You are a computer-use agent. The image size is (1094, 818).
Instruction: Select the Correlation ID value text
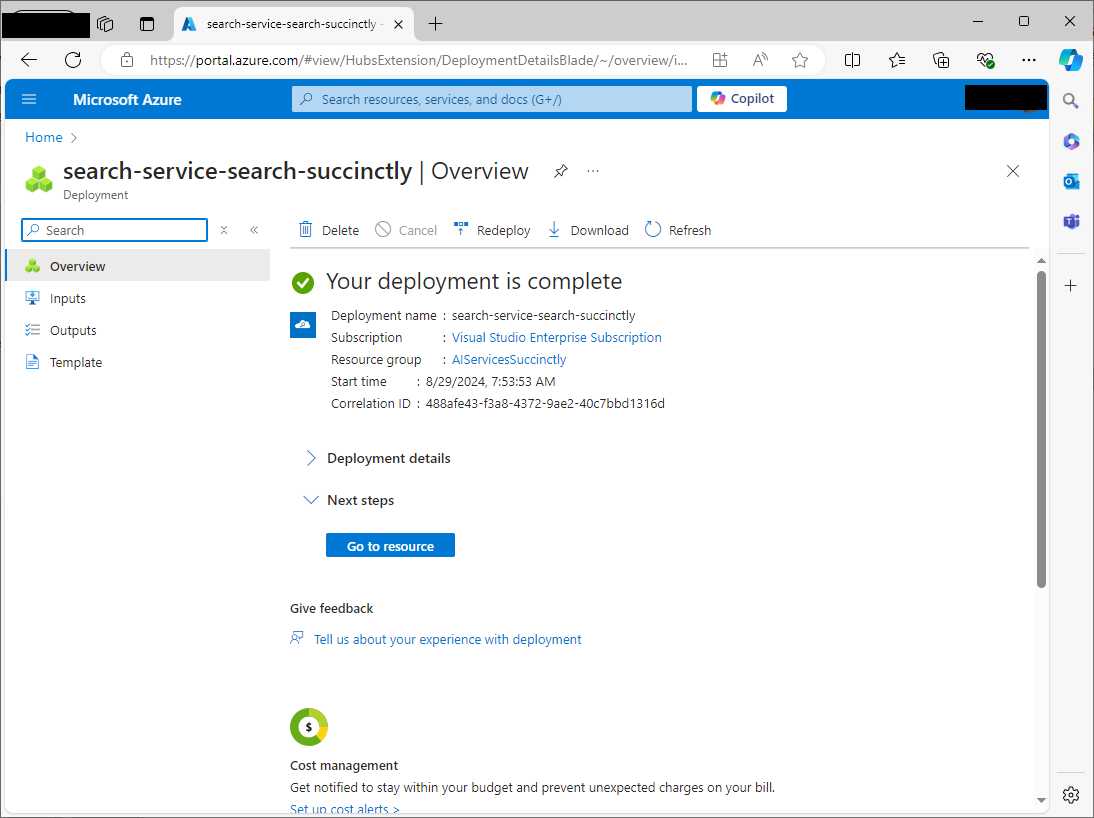545,403
